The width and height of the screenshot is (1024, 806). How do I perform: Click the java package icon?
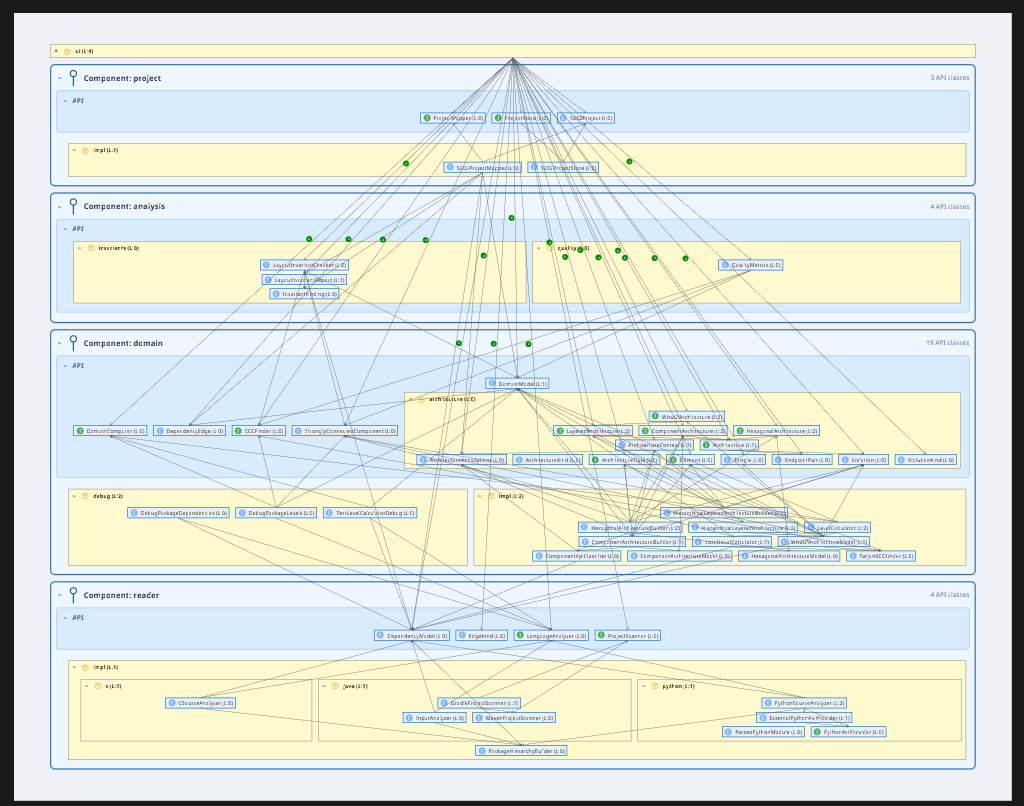(335, 686)
